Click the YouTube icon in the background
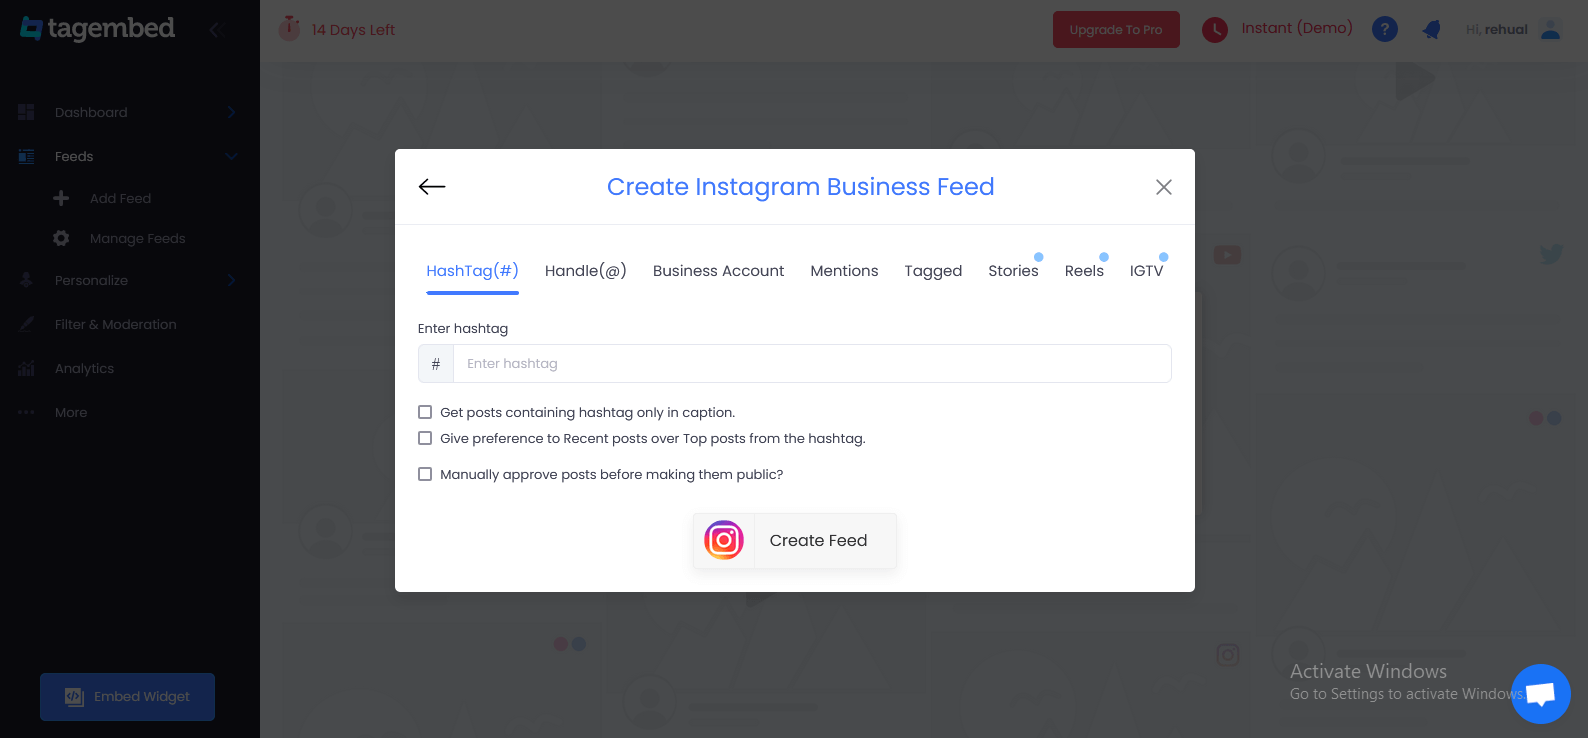The image size is (1588, 738). pyautogui.click(x=1227, y=255)
